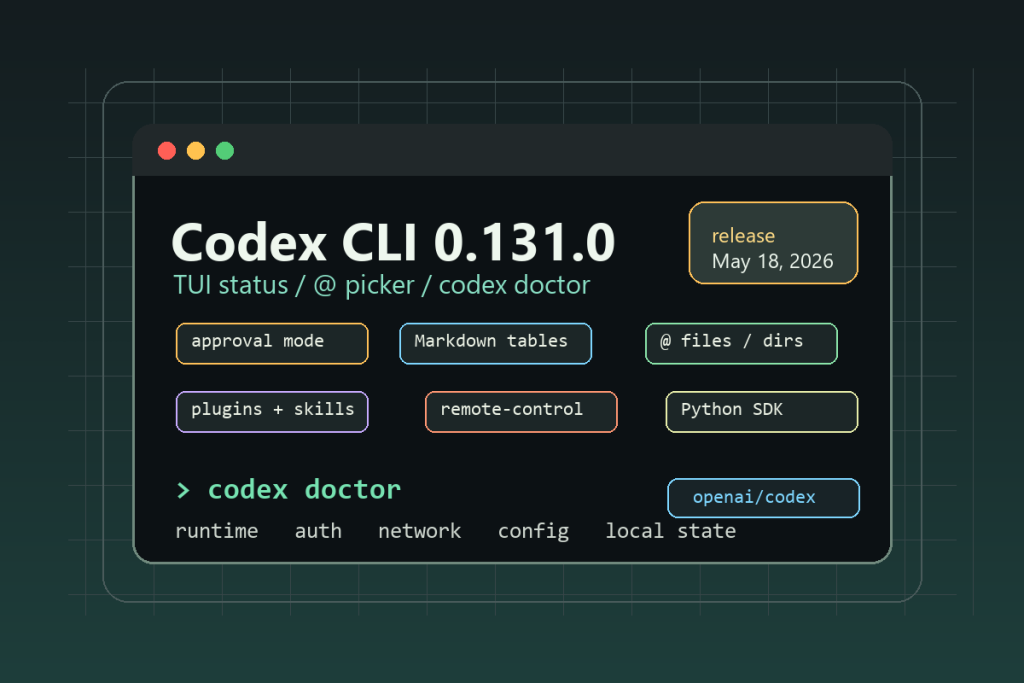Click the "codex doctor" command text
Image resolution: width=1024 pixels, height=683 pixels.
pos(304,490)
